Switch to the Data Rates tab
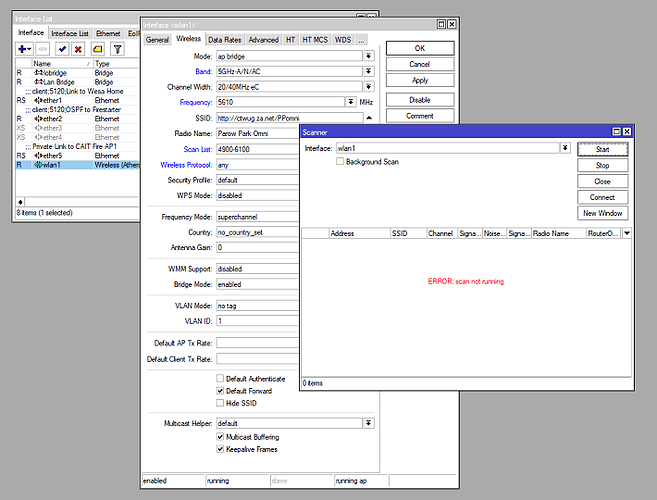657x500 pixels. 225,39
